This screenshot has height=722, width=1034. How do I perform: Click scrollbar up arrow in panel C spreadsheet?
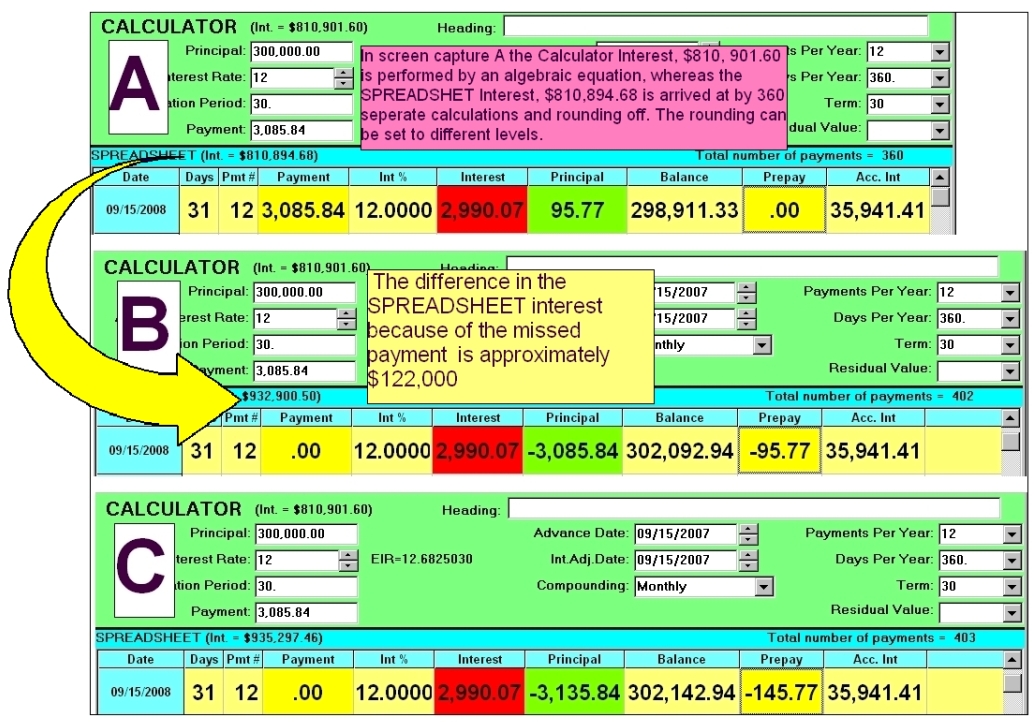point(1011,660)
